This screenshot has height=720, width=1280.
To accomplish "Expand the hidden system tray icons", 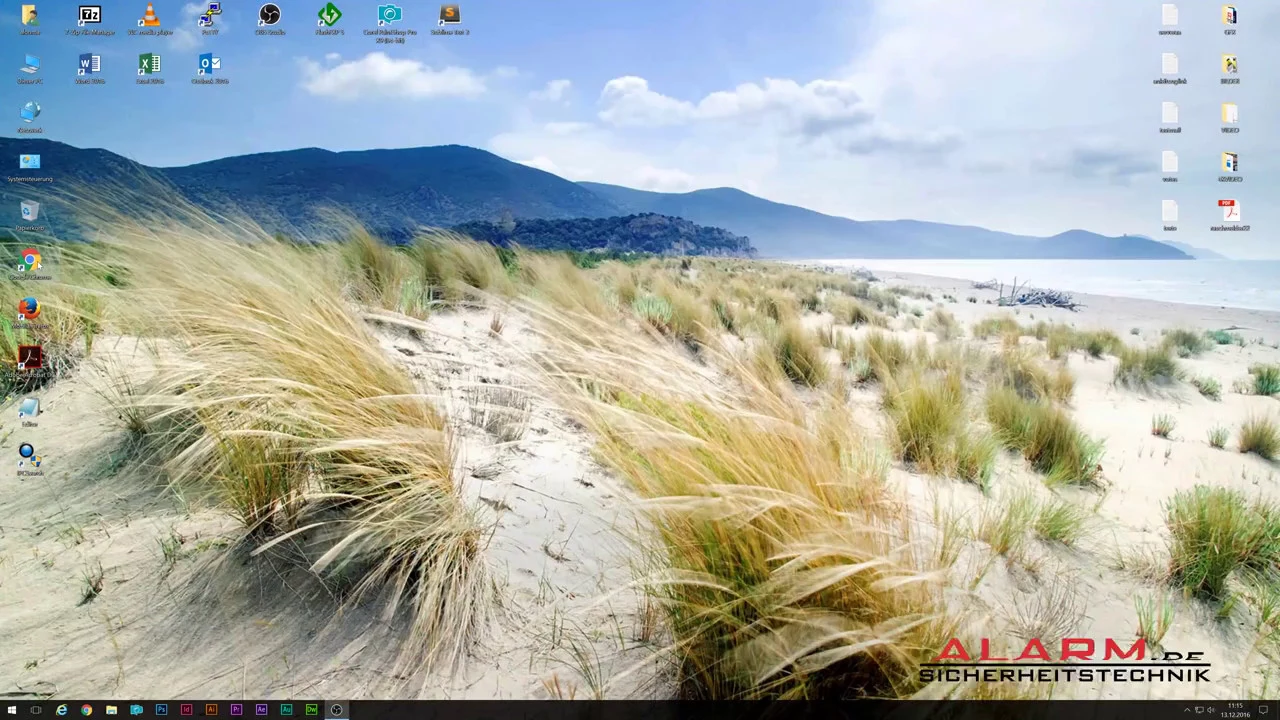I will [1186, 710].
